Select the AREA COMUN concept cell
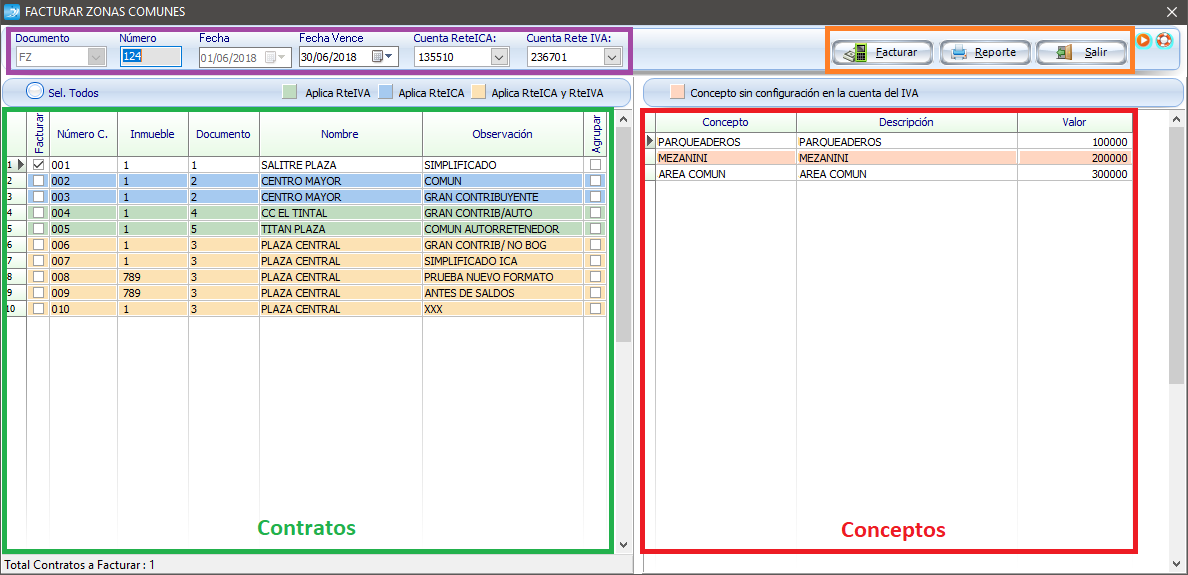This screenshot has height=575, width=1188. tap(725, 173)
